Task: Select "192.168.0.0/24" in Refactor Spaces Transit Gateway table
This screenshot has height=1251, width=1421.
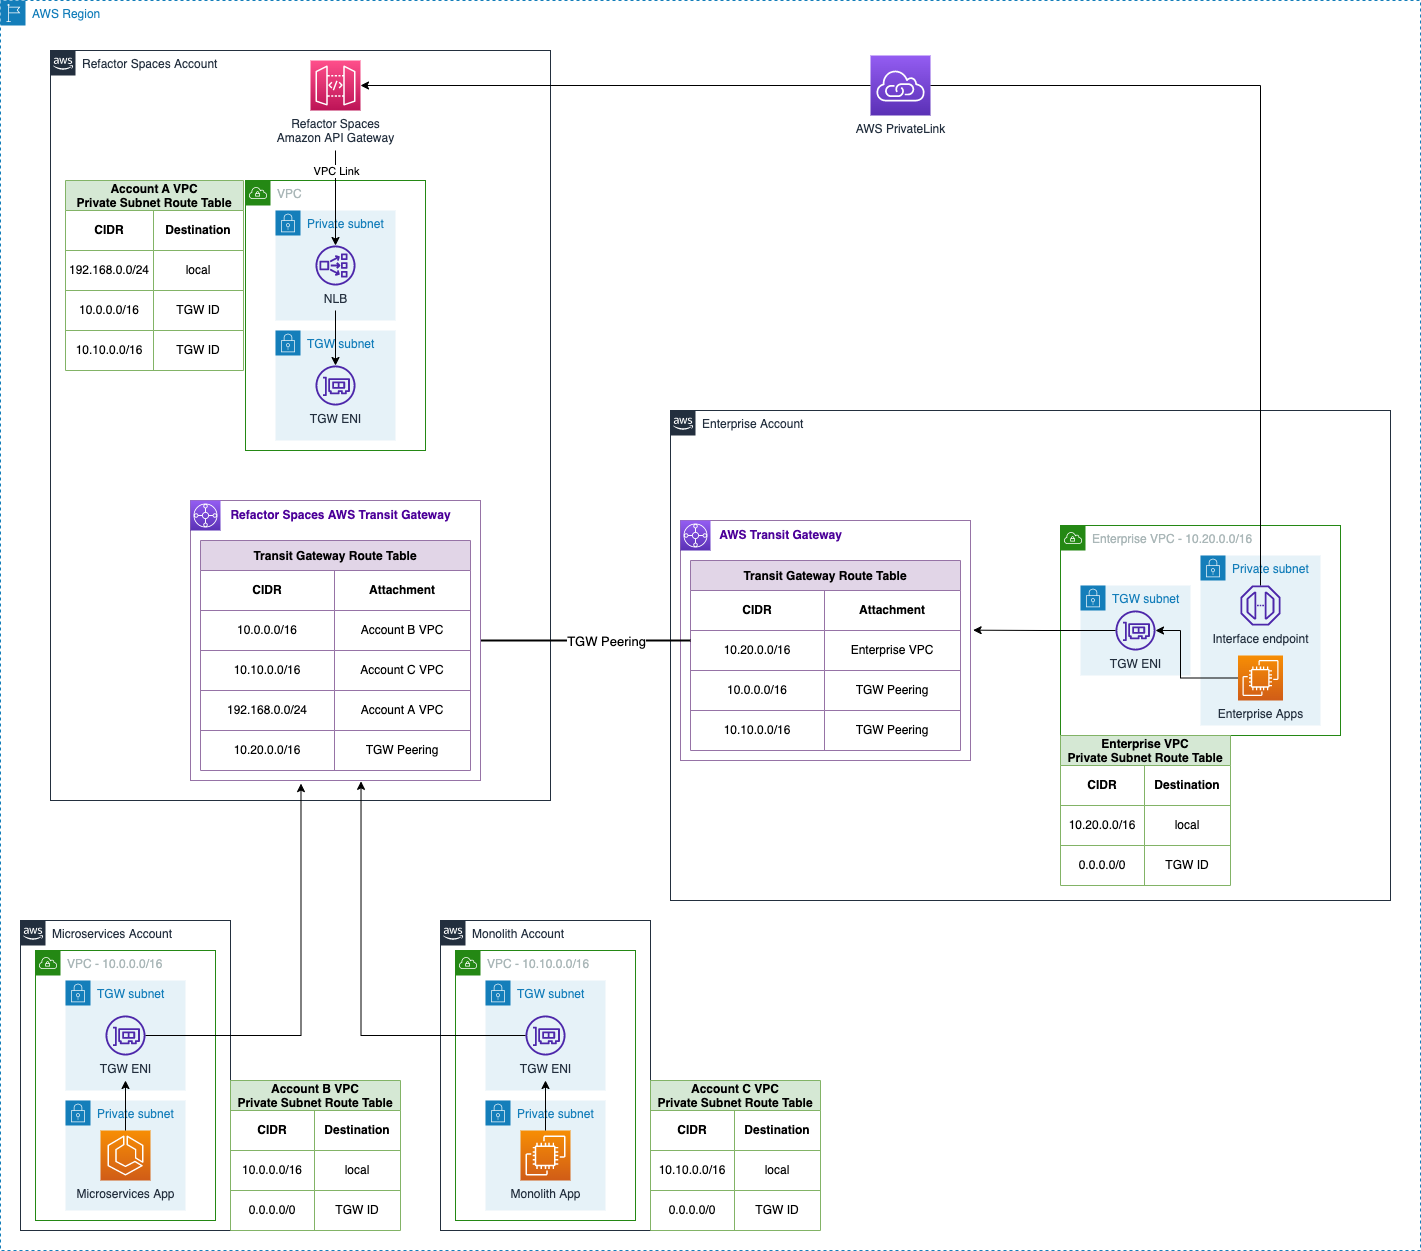Action: click(x=267, y=710)
